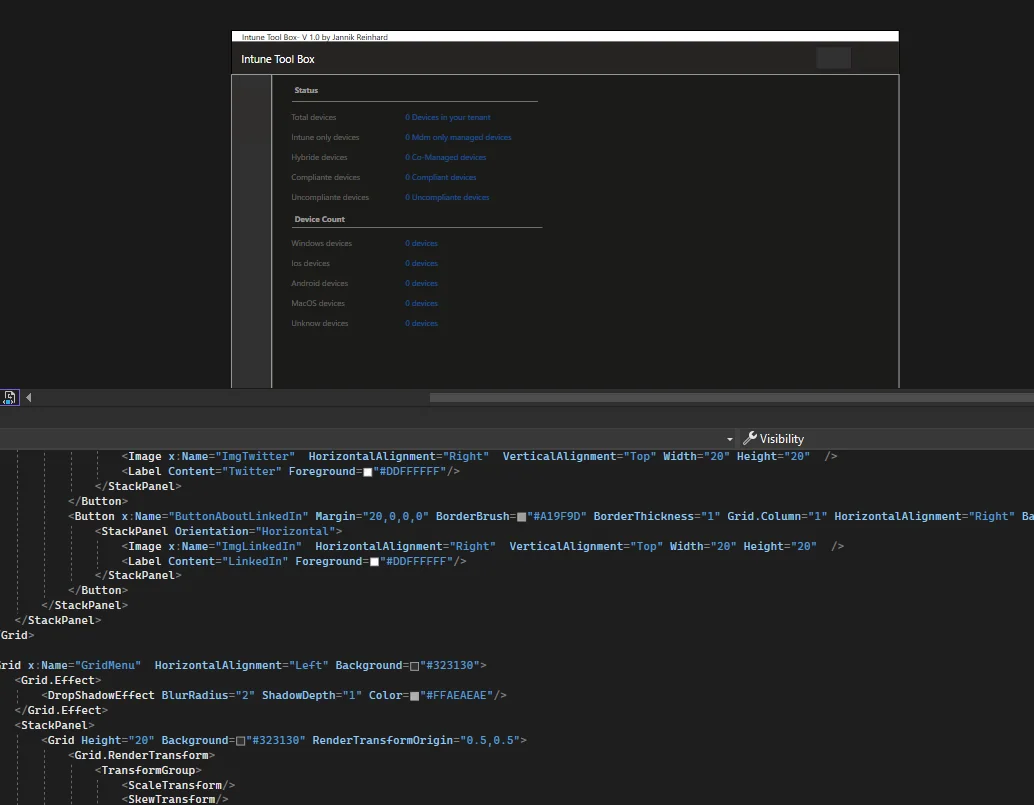Click the dark button in designer header
Viewport: 1034px width, 805px height.
tap(834, 59)
